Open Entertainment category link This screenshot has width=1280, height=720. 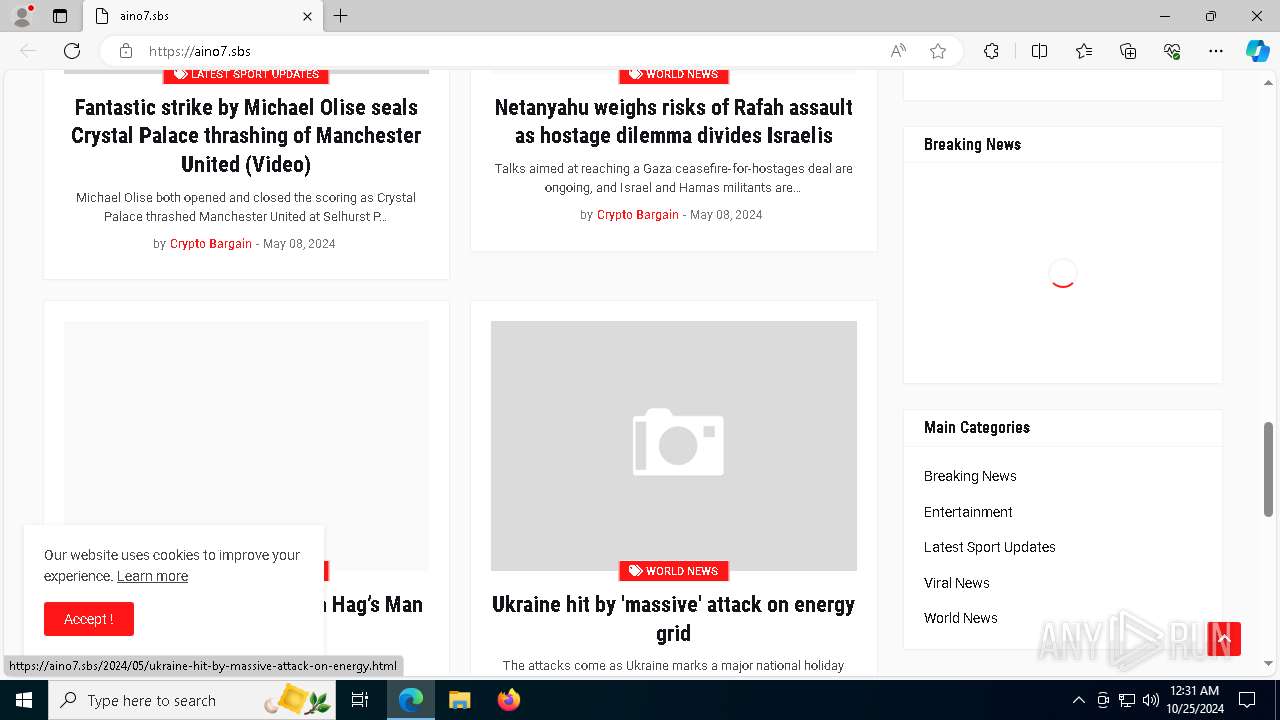pos(968,512)
